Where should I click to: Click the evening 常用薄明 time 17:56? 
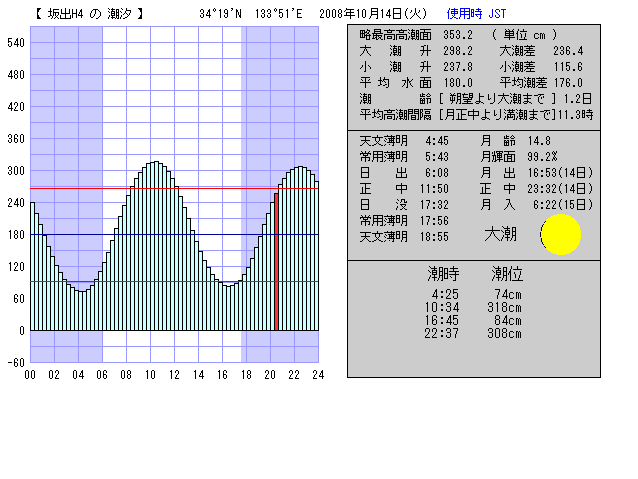pyautogui.click(x=434, y=221)
